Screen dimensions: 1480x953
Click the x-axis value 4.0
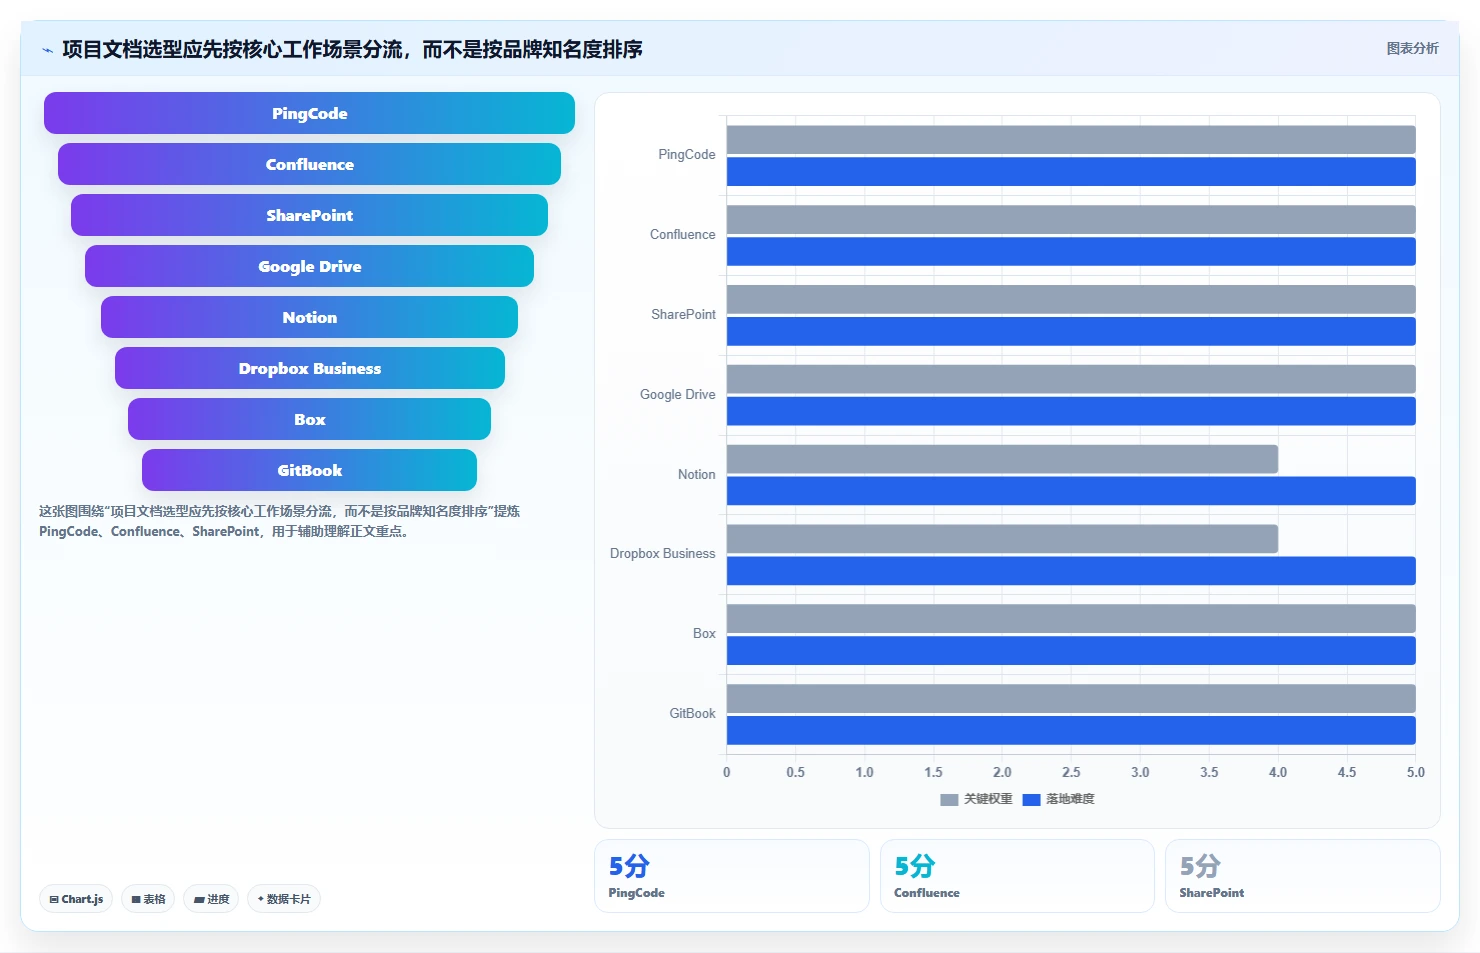(x=1278, y=773)
